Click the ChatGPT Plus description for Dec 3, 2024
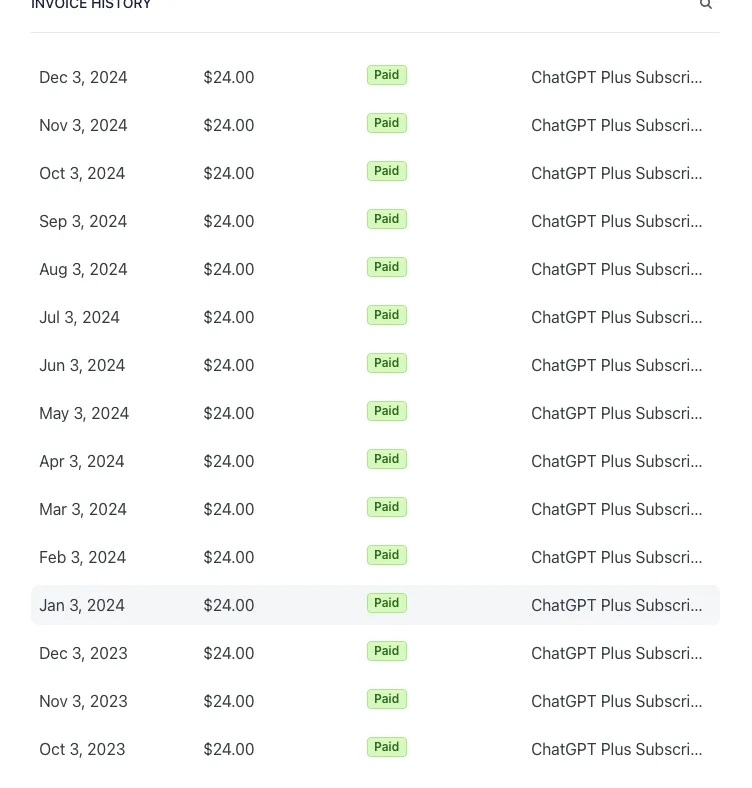The height and width of the screenshot is (788, 752). [616, 77]
